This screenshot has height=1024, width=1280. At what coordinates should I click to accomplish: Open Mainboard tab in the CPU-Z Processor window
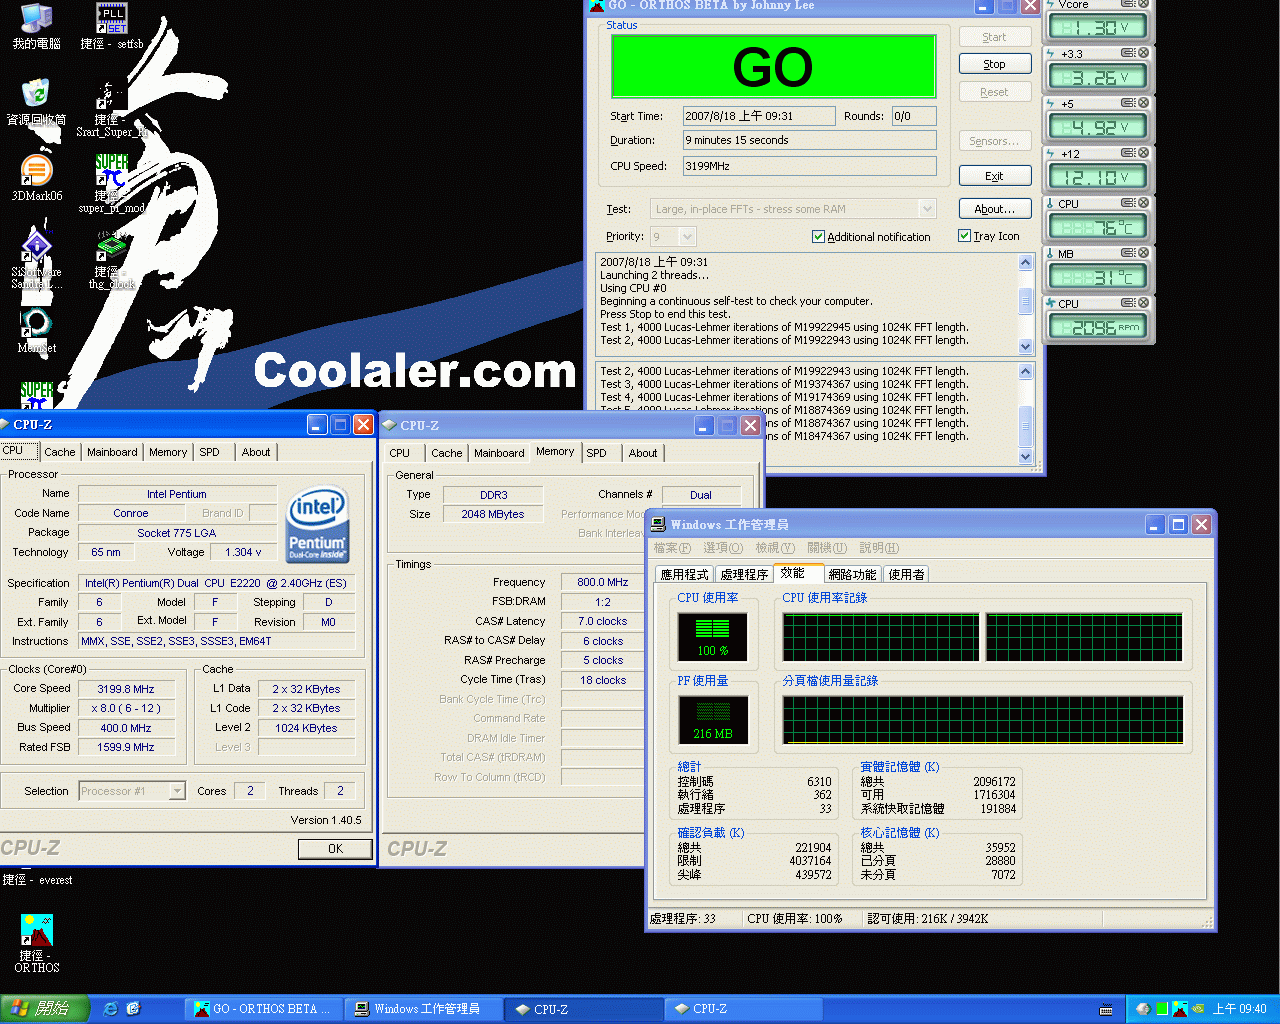click(x=112, y=452)
